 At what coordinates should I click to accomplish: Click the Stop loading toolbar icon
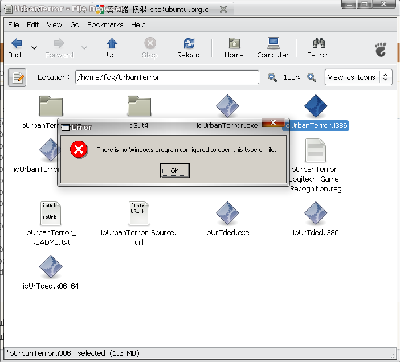150,43
